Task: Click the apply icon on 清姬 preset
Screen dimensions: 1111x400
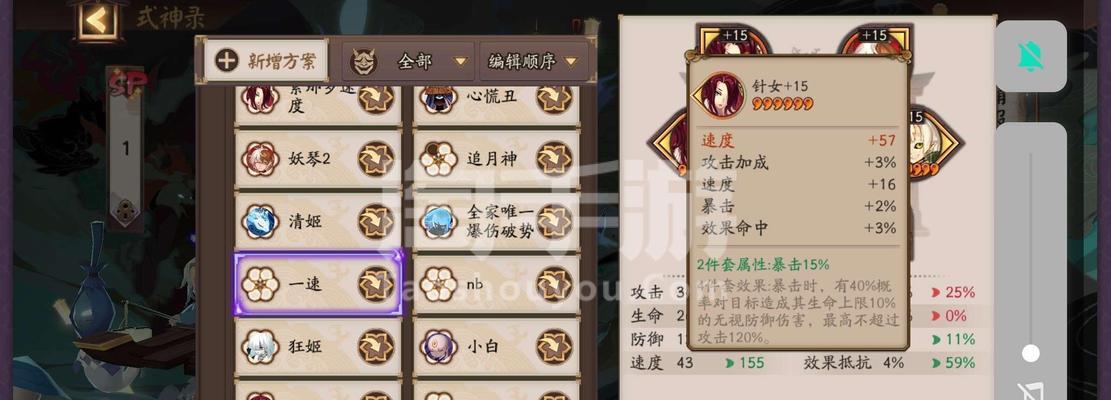Action: point(376,222)
